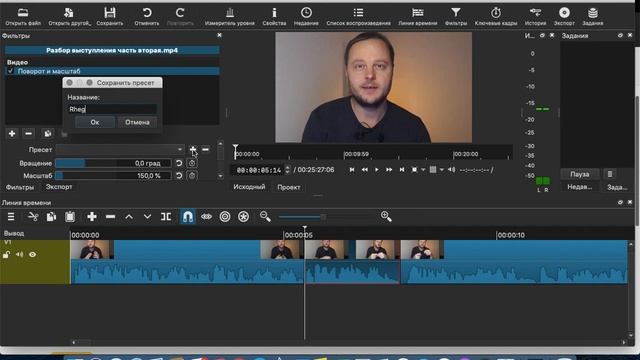The height and width of the screenshot is (360, 640).
Task: Switch to the Исходный tab
Action: [x=249, y=187]
